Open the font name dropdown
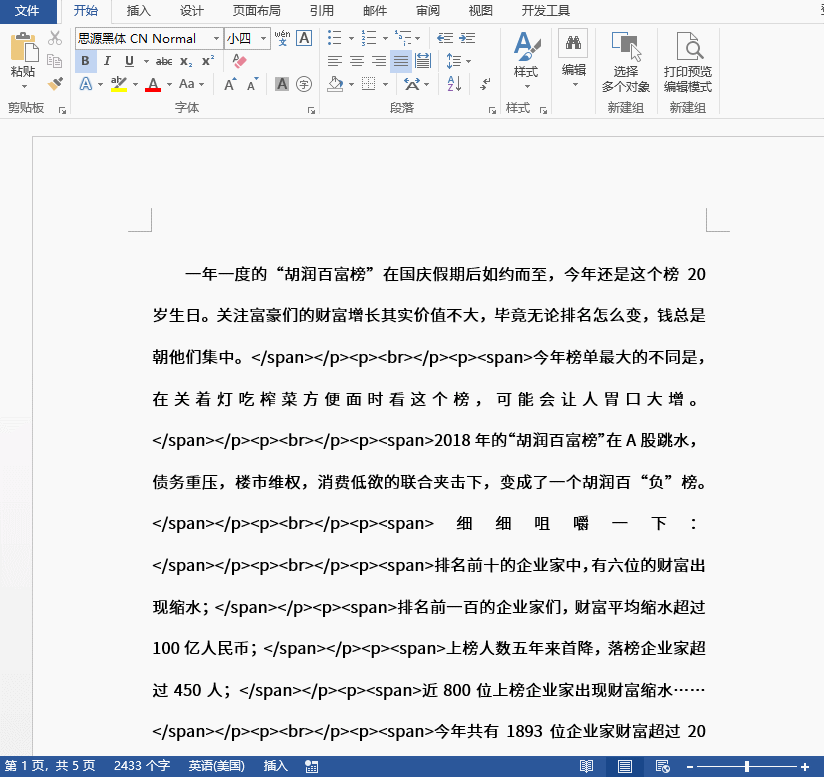 pyautogui.click(x=216, y=40)
